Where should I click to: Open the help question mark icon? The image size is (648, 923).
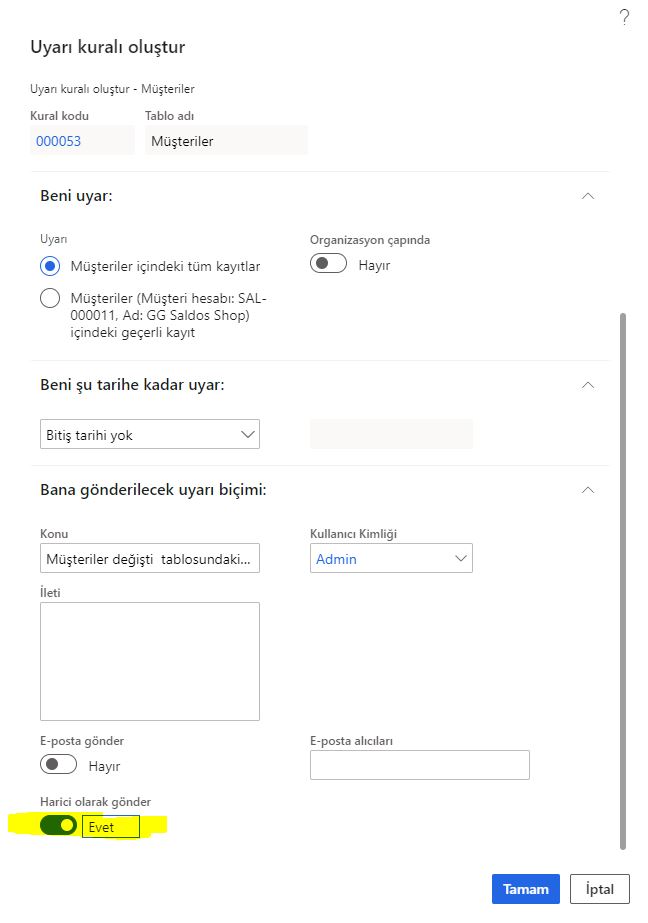tap(624, 17)
